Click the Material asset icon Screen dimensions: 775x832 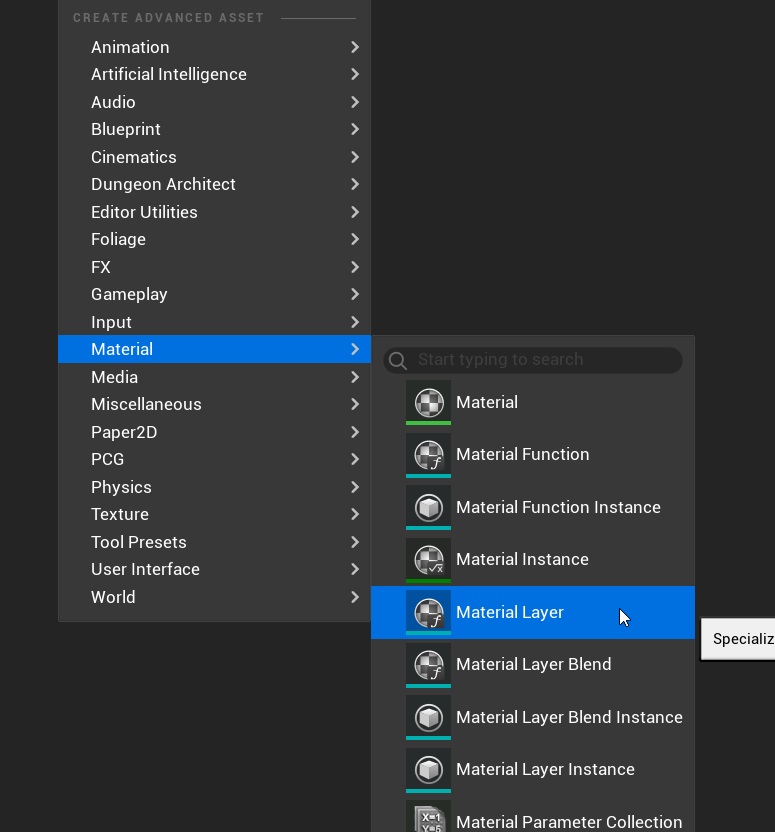428,402
